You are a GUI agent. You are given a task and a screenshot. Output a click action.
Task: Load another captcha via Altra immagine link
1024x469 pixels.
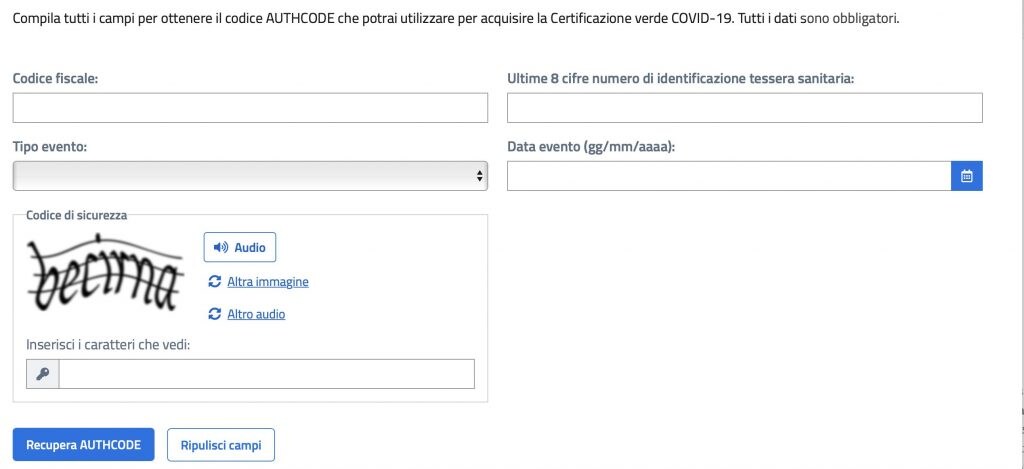tap(268, 282)
